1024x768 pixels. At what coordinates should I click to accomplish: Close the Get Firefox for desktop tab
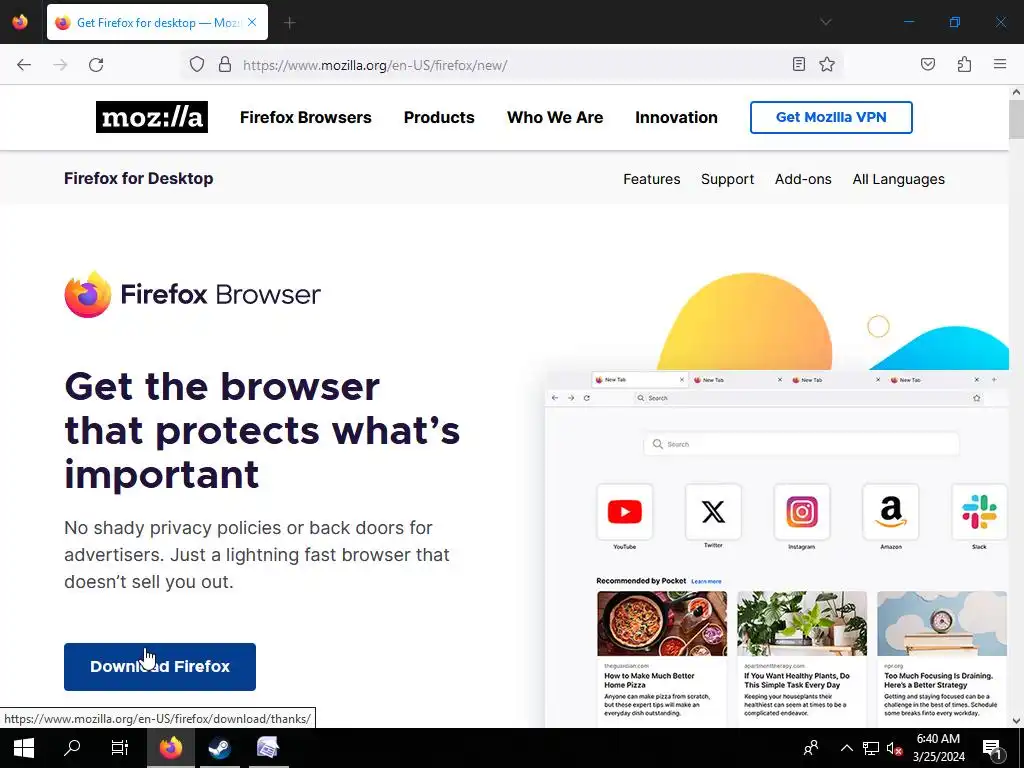(x=252, y=22)
